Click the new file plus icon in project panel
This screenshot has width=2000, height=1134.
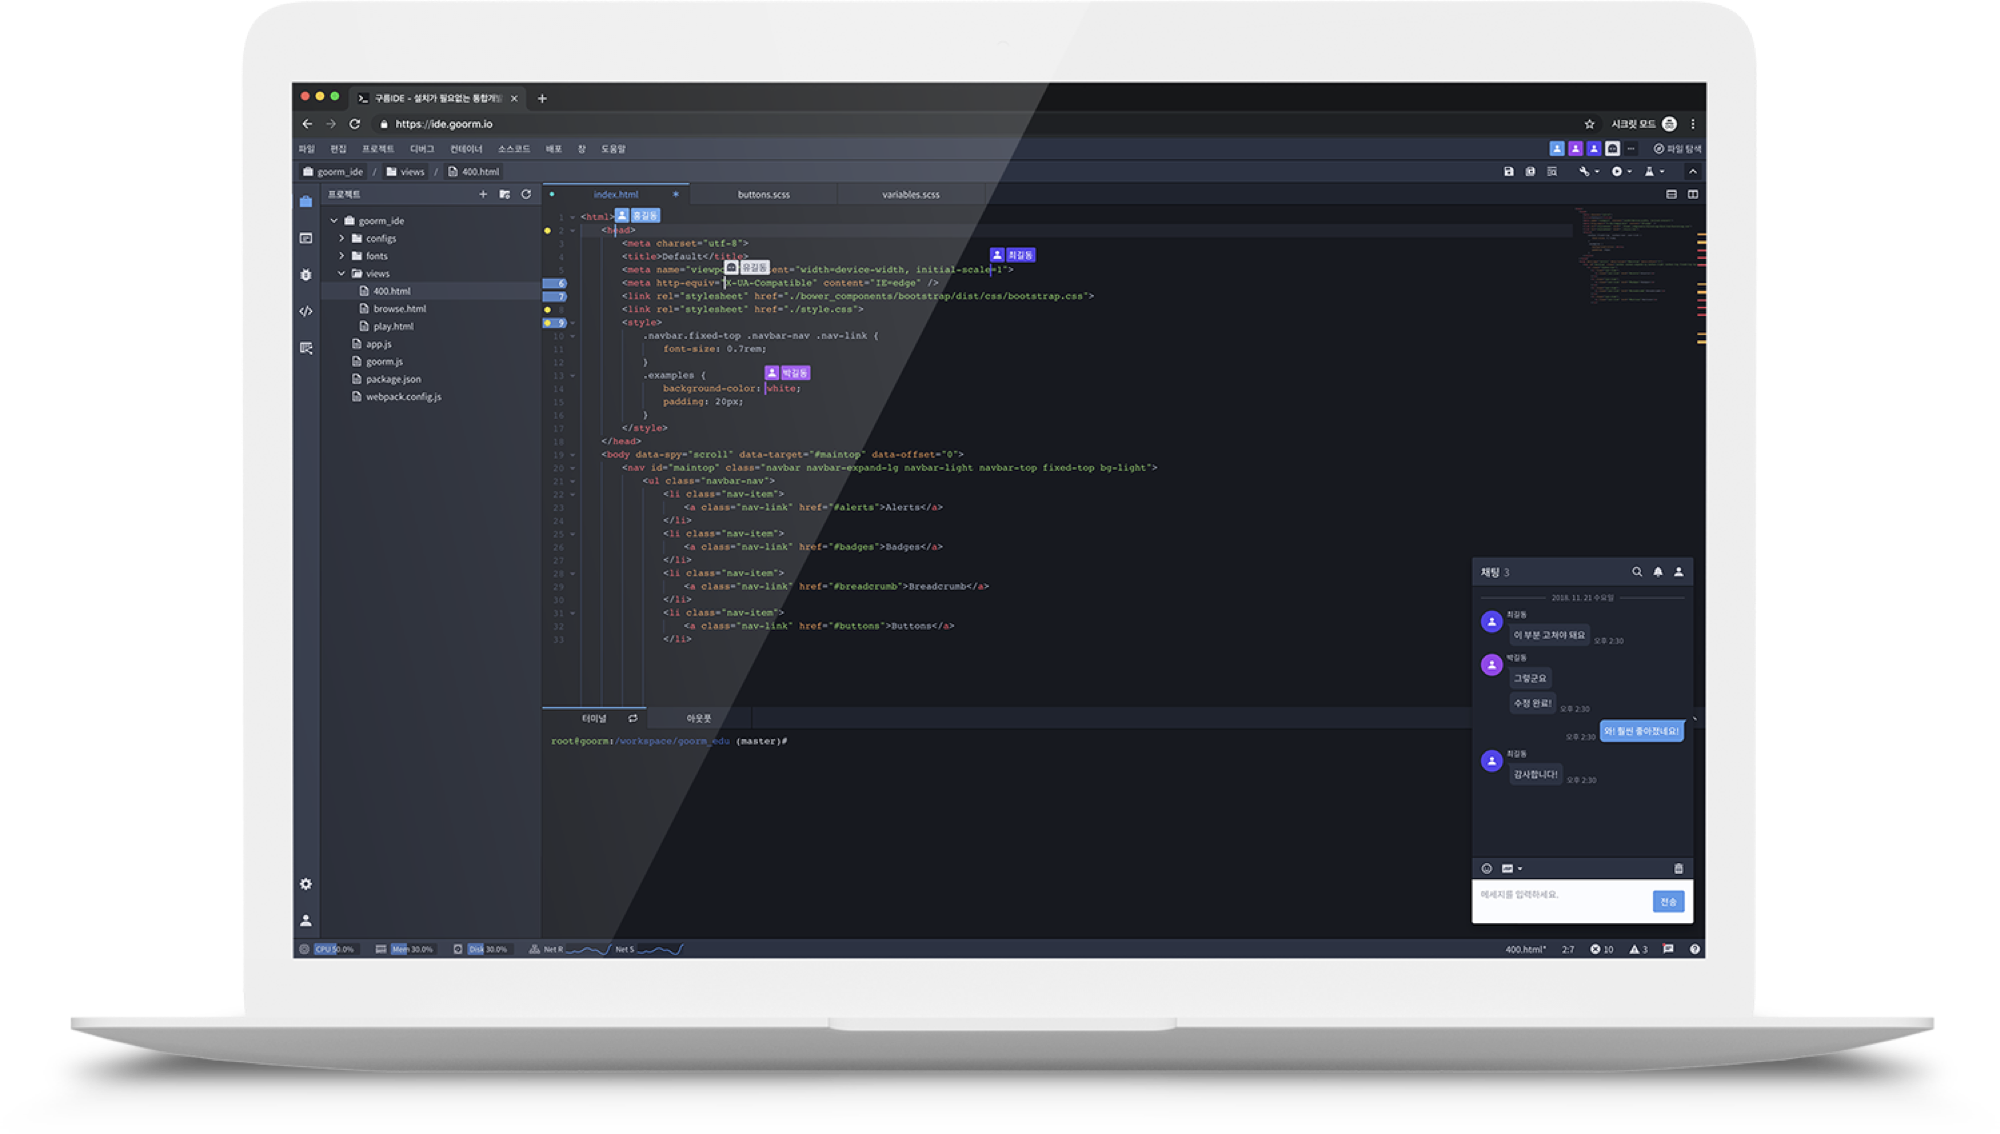click(483, 194)
